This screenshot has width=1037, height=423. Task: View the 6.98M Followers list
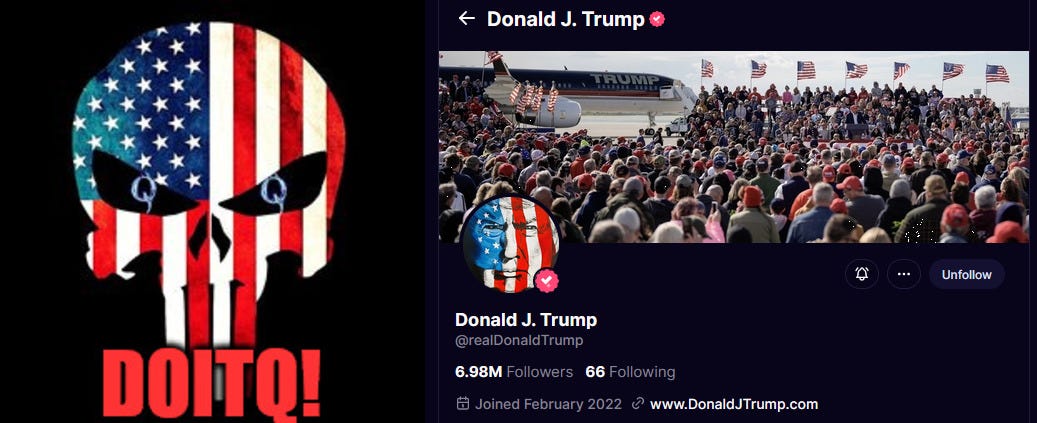click(514, 371)
